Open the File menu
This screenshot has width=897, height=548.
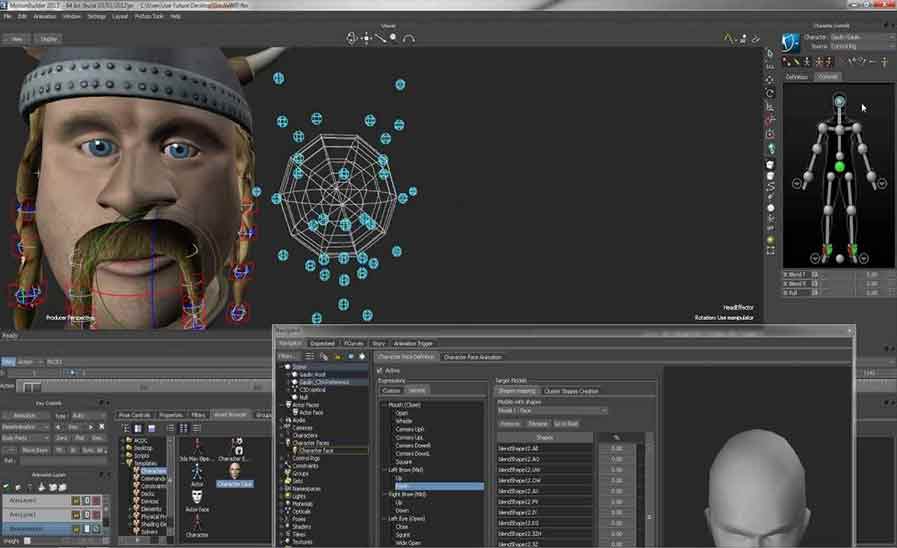click(7, 17)
